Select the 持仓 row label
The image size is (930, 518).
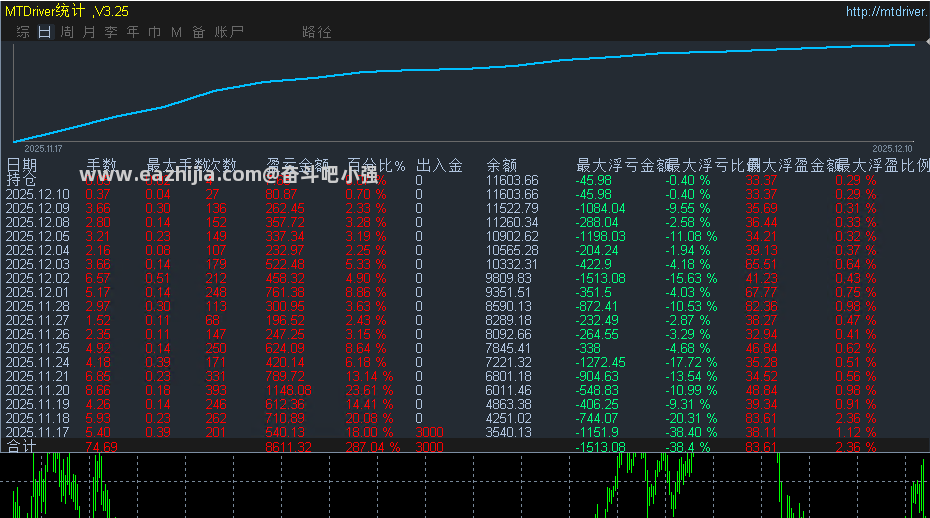(x=21, y=180)
